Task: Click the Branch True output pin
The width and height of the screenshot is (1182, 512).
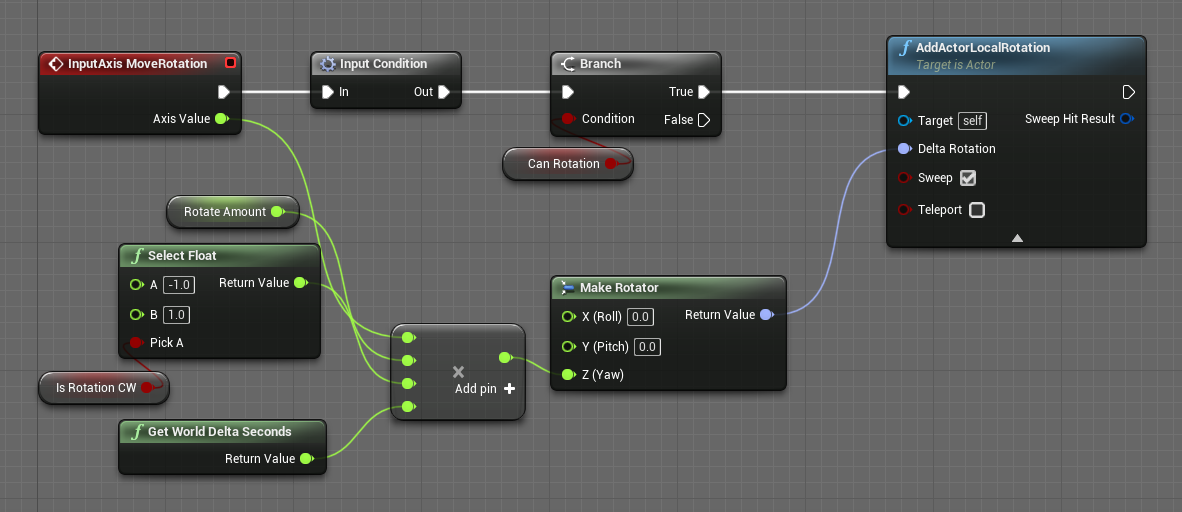Action: click(x=703, y=92)
